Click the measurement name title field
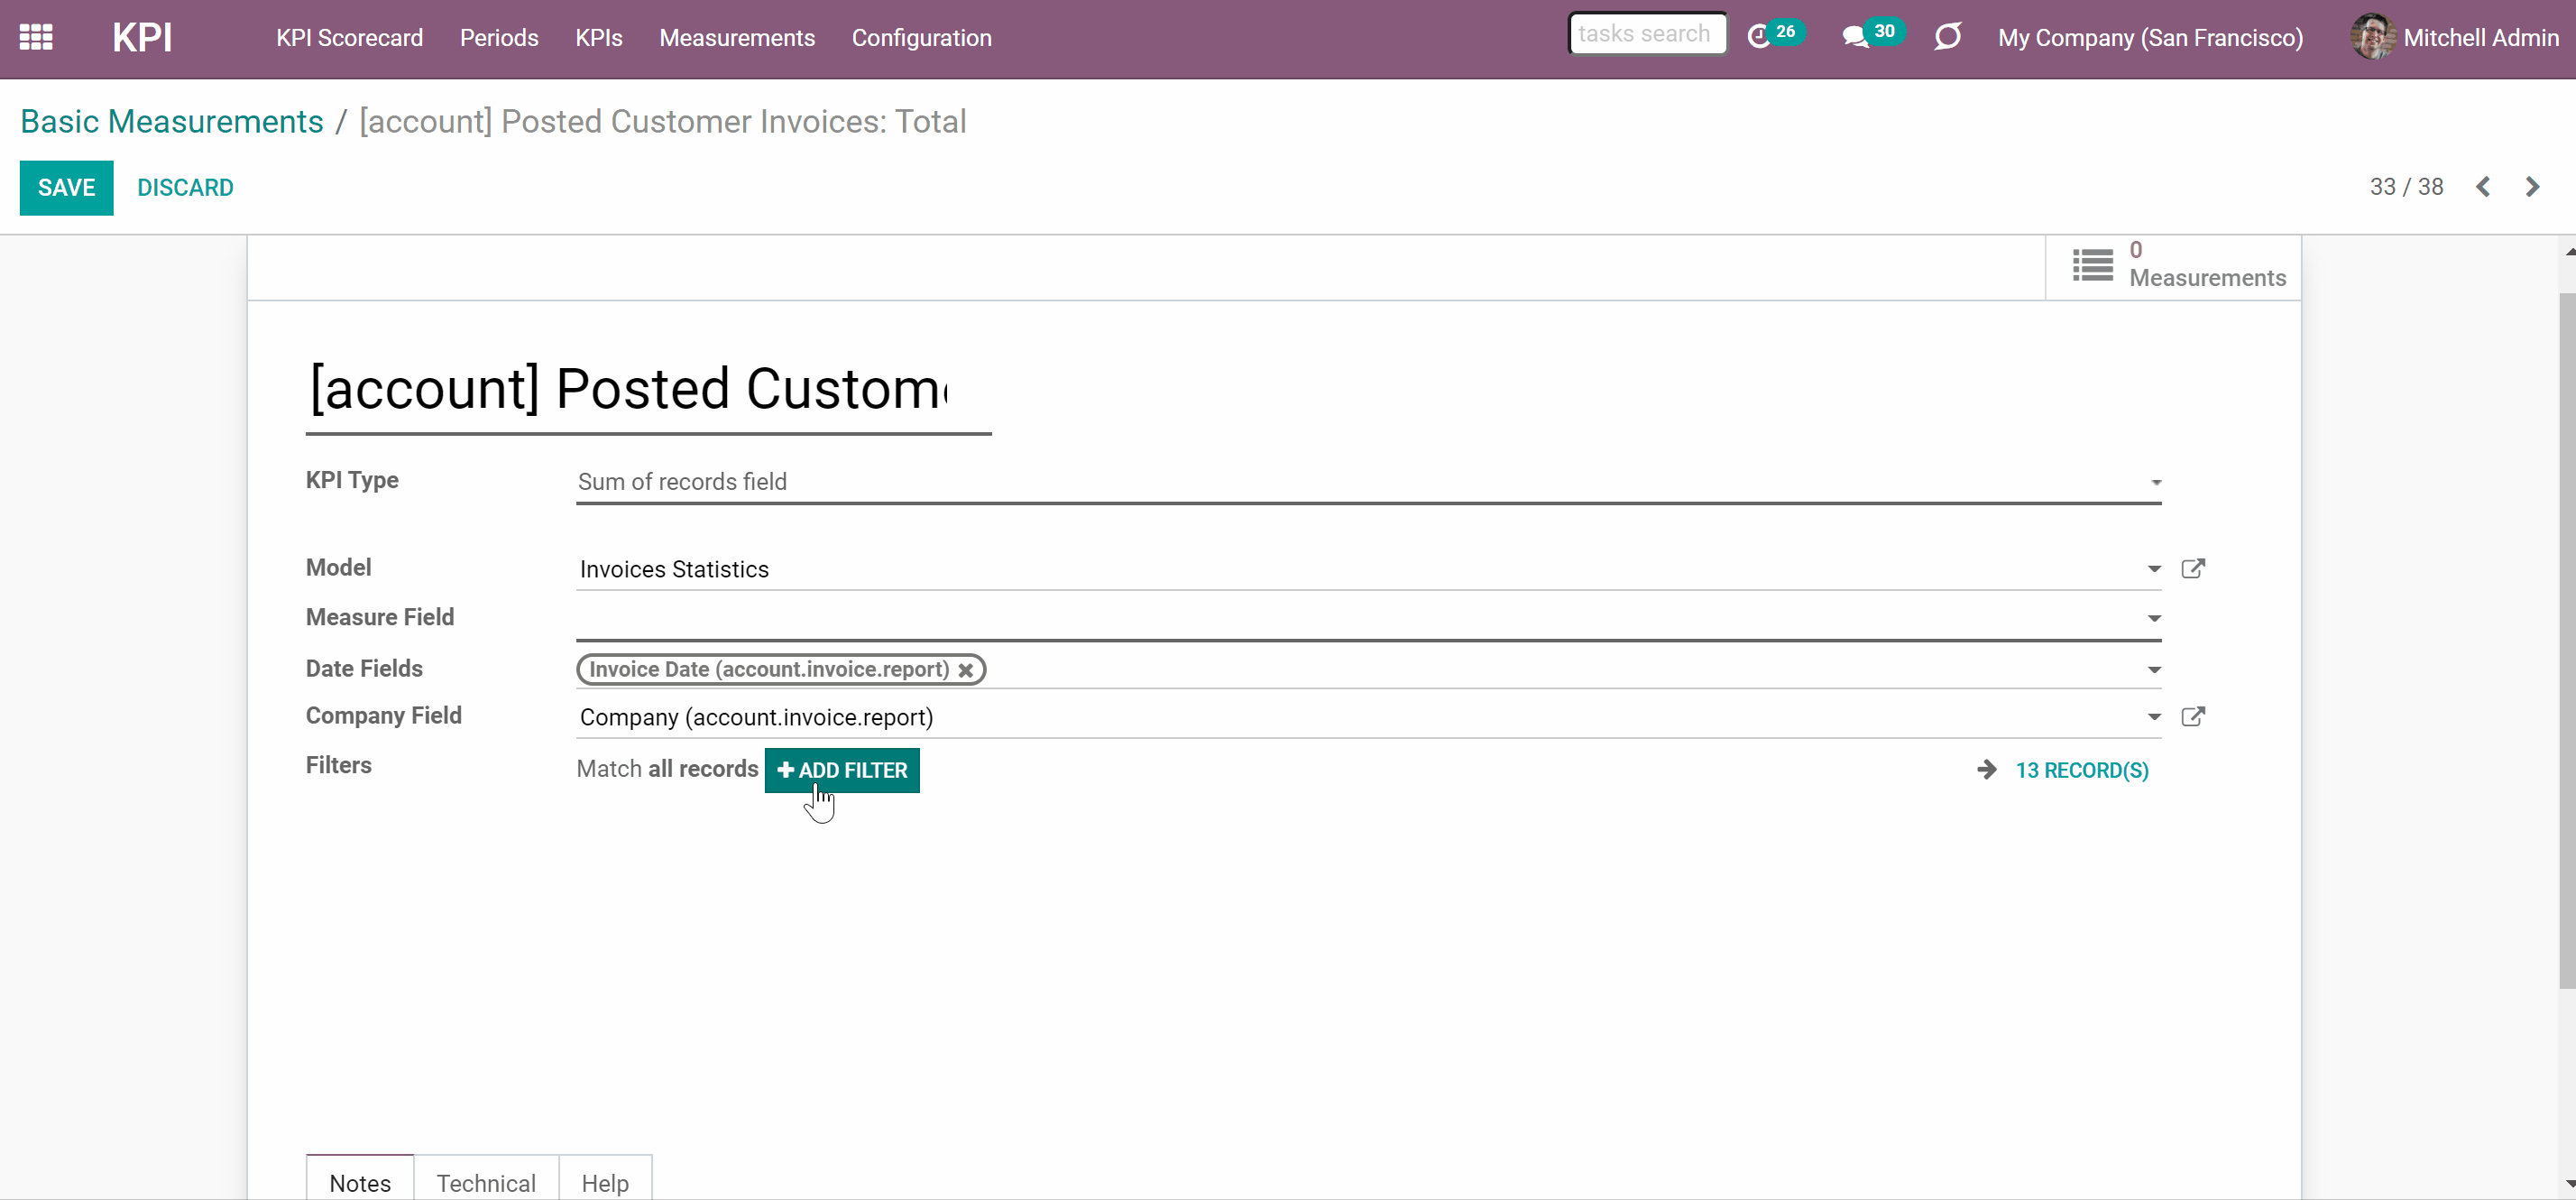The height and width of the screenshot is (1200, 2576). coord(648,390)
